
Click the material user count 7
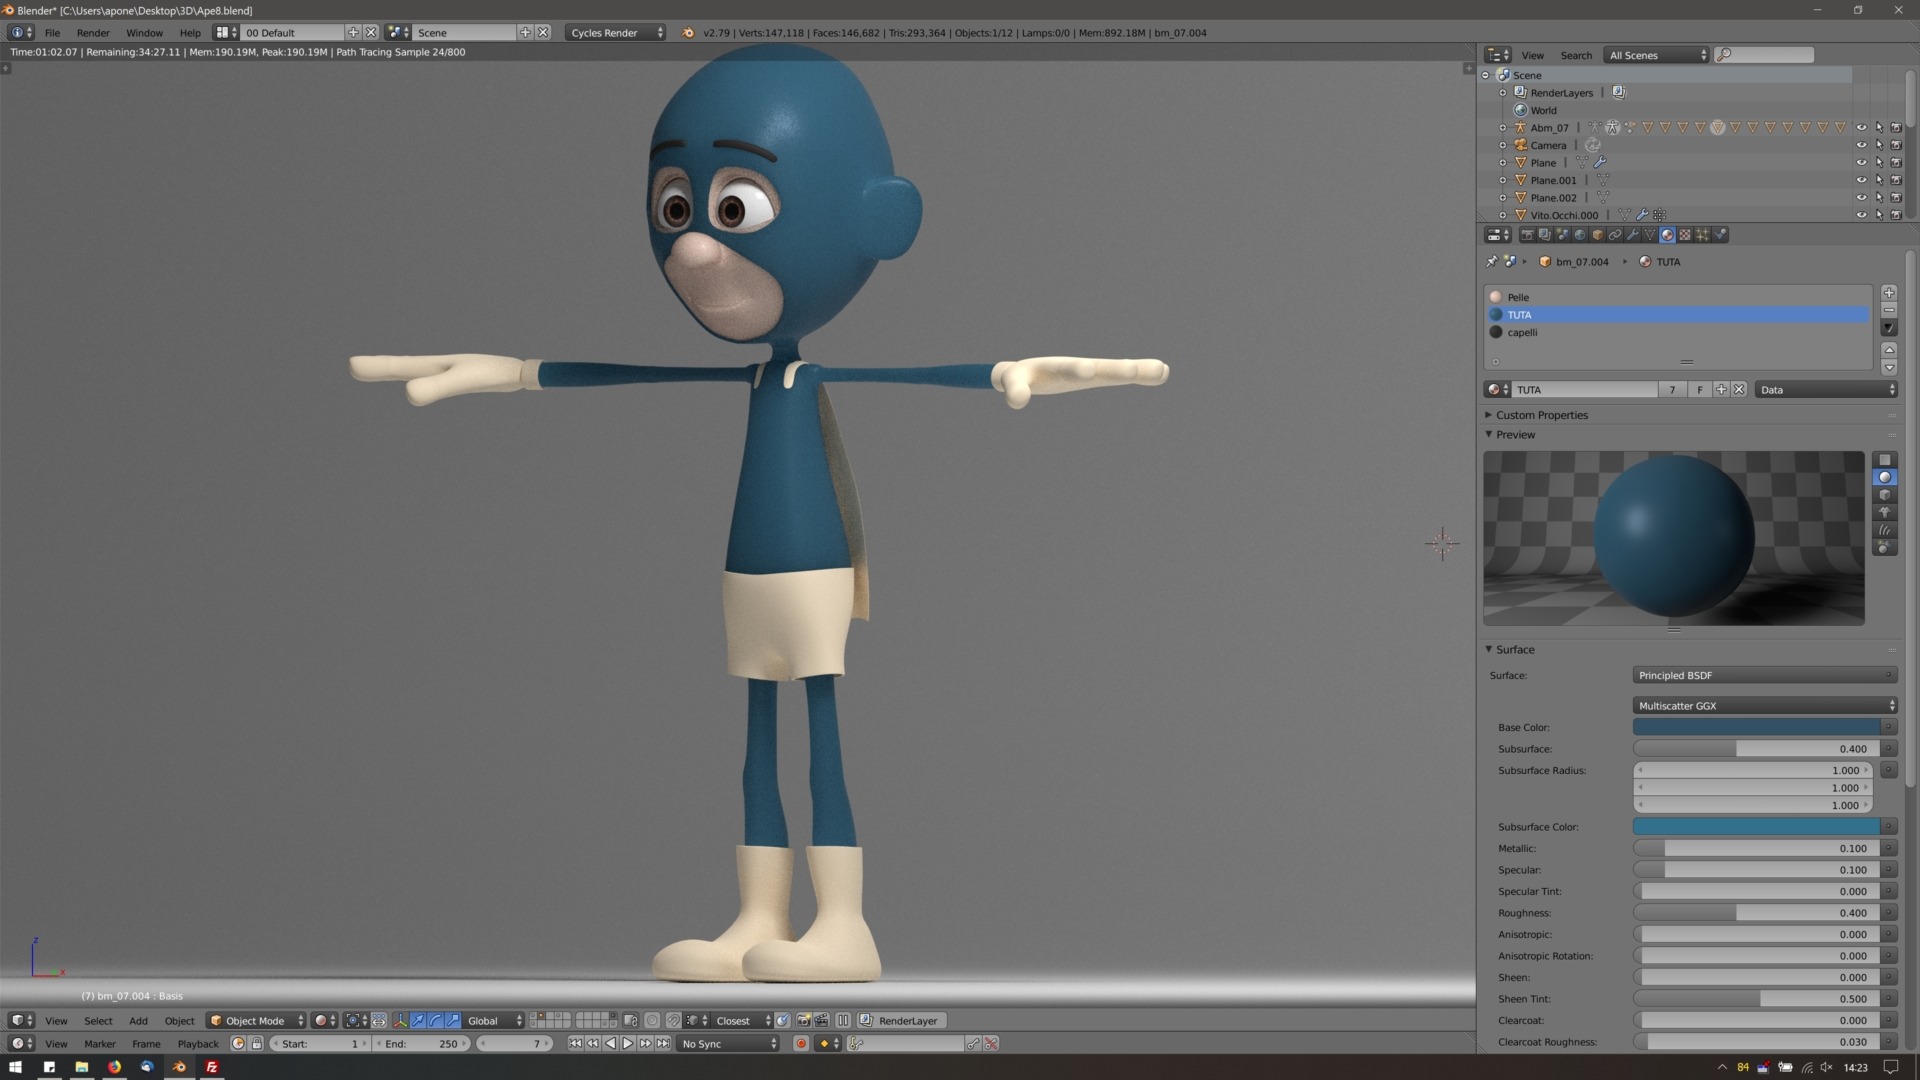pos(1672,390)
